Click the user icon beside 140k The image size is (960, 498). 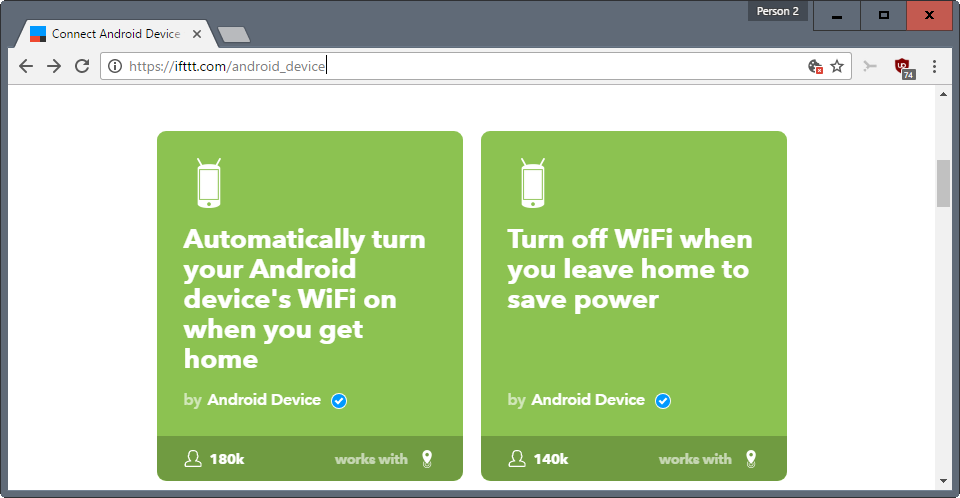517,459
